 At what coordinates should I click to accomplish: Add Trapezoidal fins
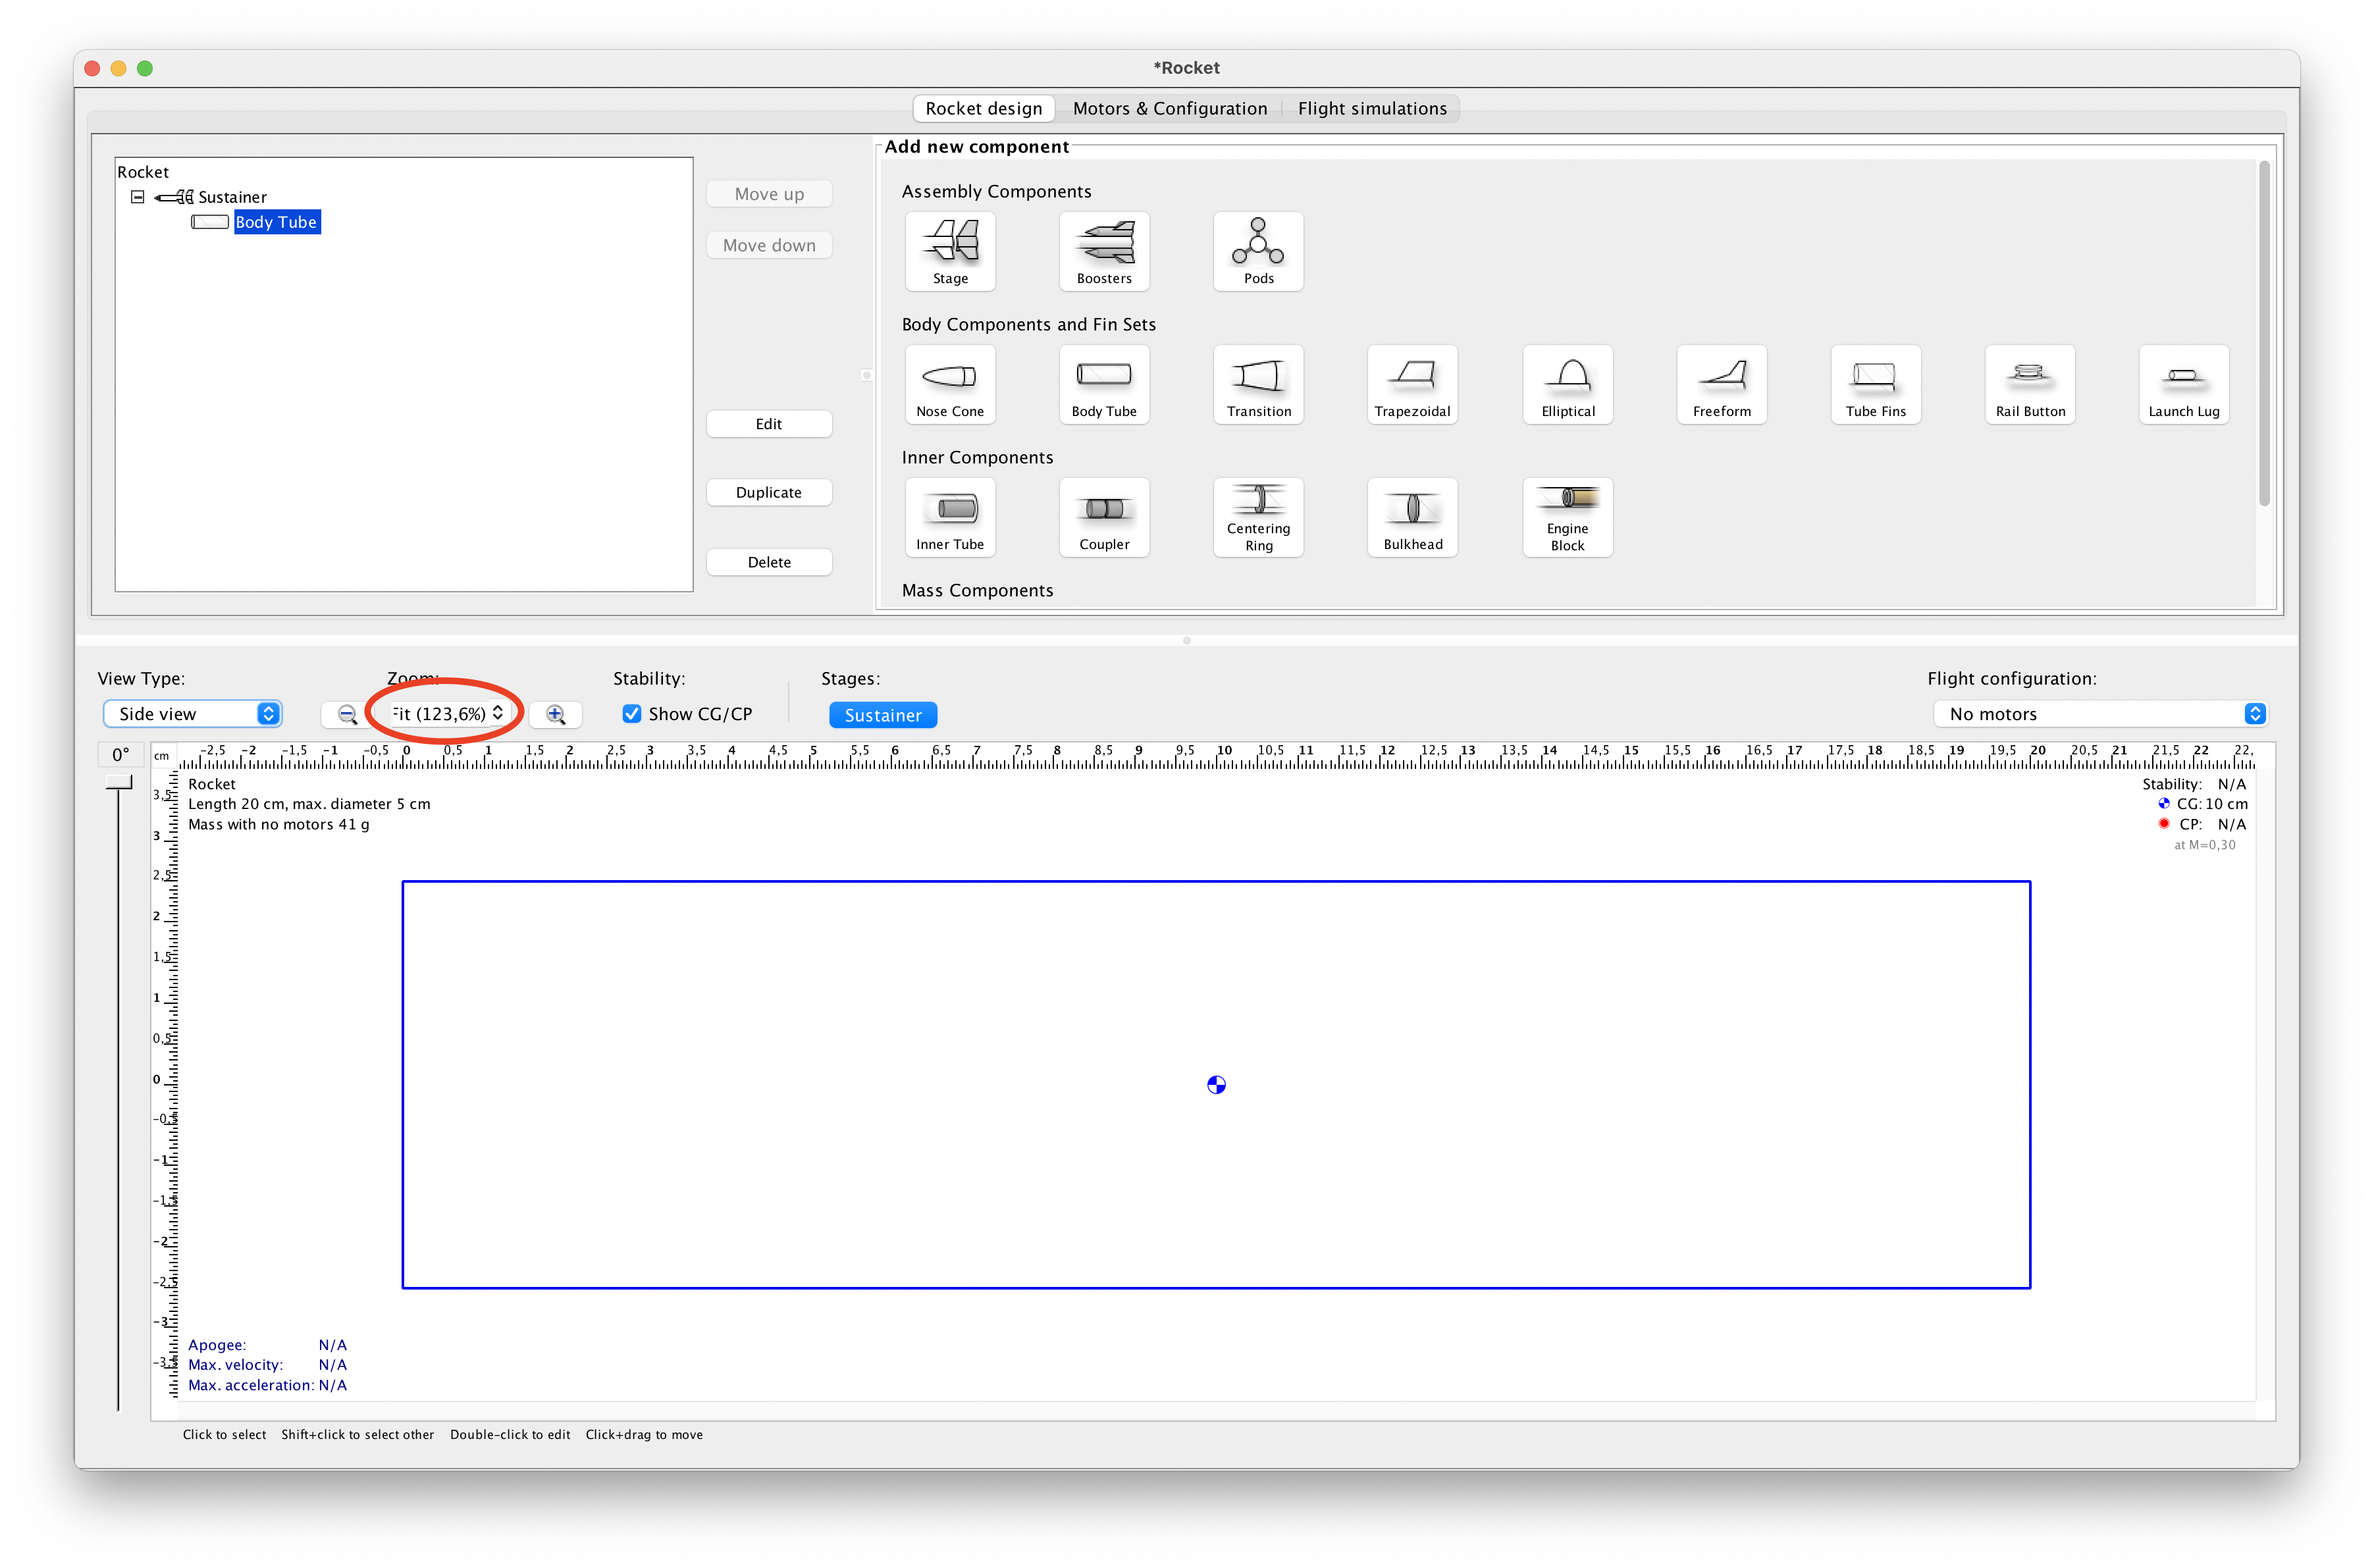(1411, 385)
